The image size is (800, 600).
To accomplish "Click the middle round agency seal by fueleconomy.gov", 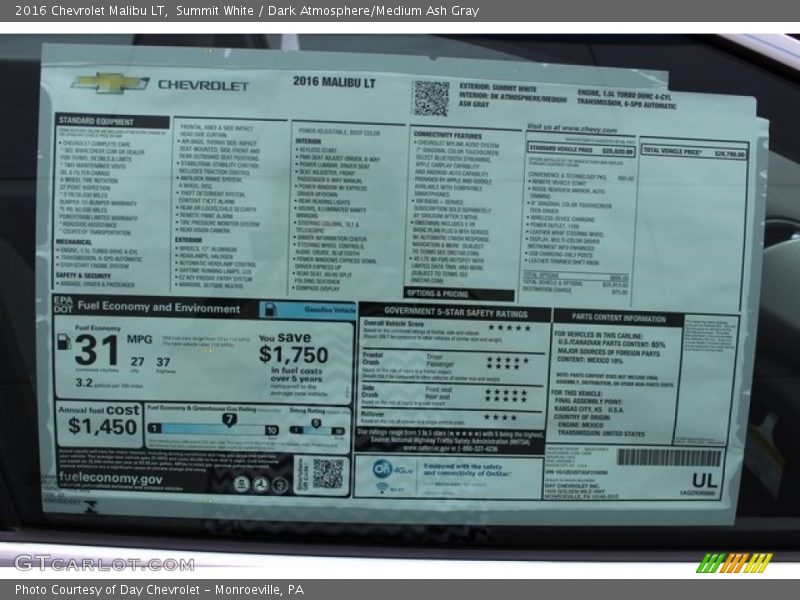I will pyautogui.click(x=261, y=484).
